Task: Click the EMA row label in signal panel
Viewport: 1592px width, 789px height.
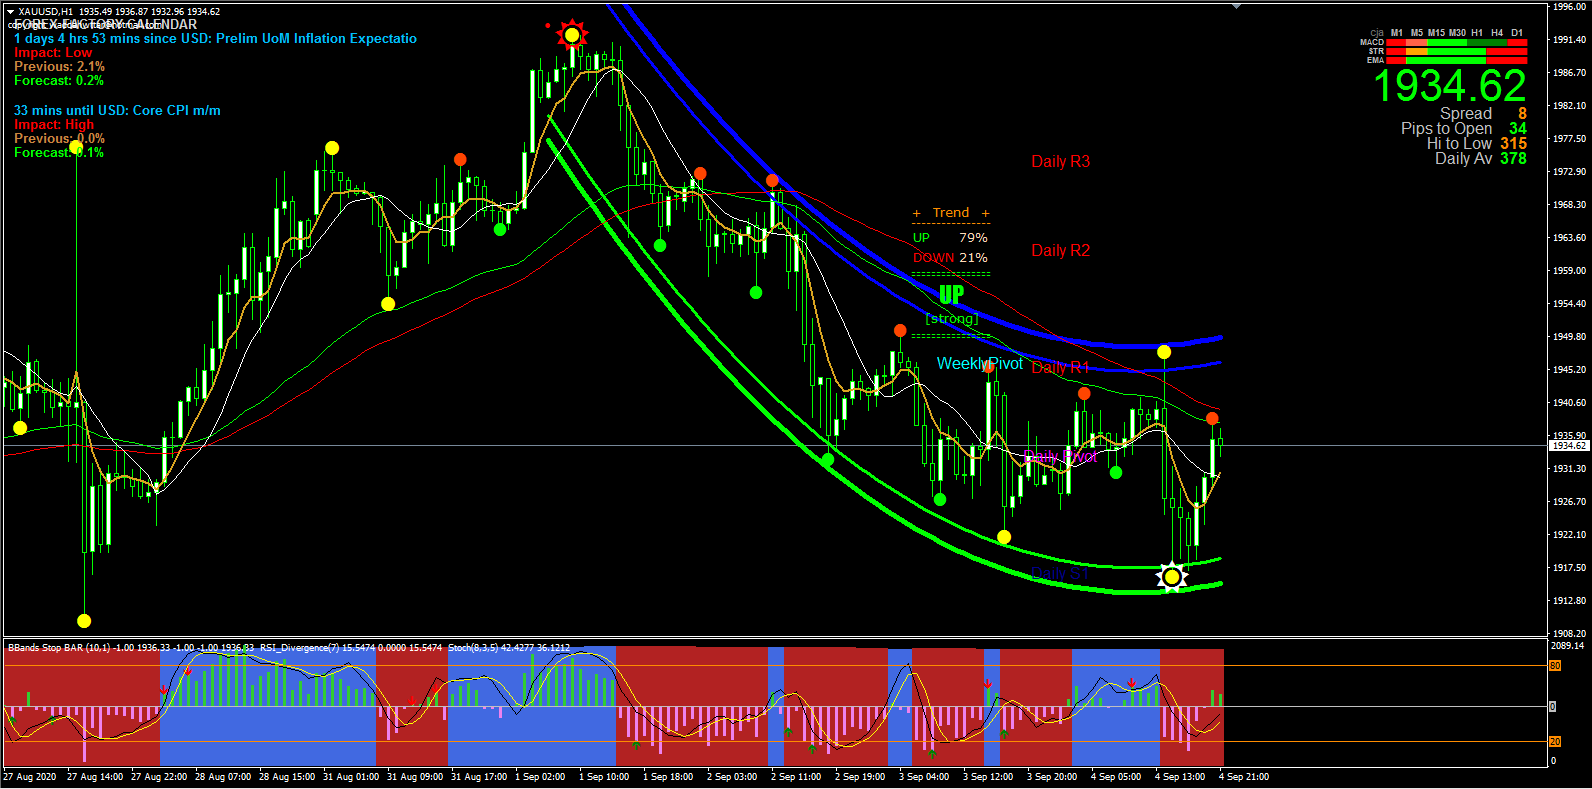Action: pyautogui.click(x=1375, y=61)
